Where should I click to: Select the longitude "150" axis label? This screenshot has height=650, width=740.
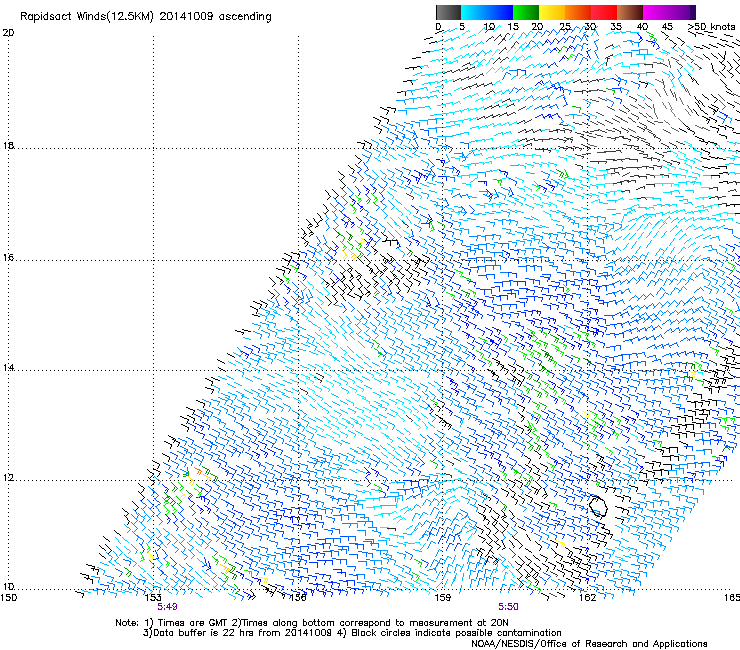tap(9, 598)
